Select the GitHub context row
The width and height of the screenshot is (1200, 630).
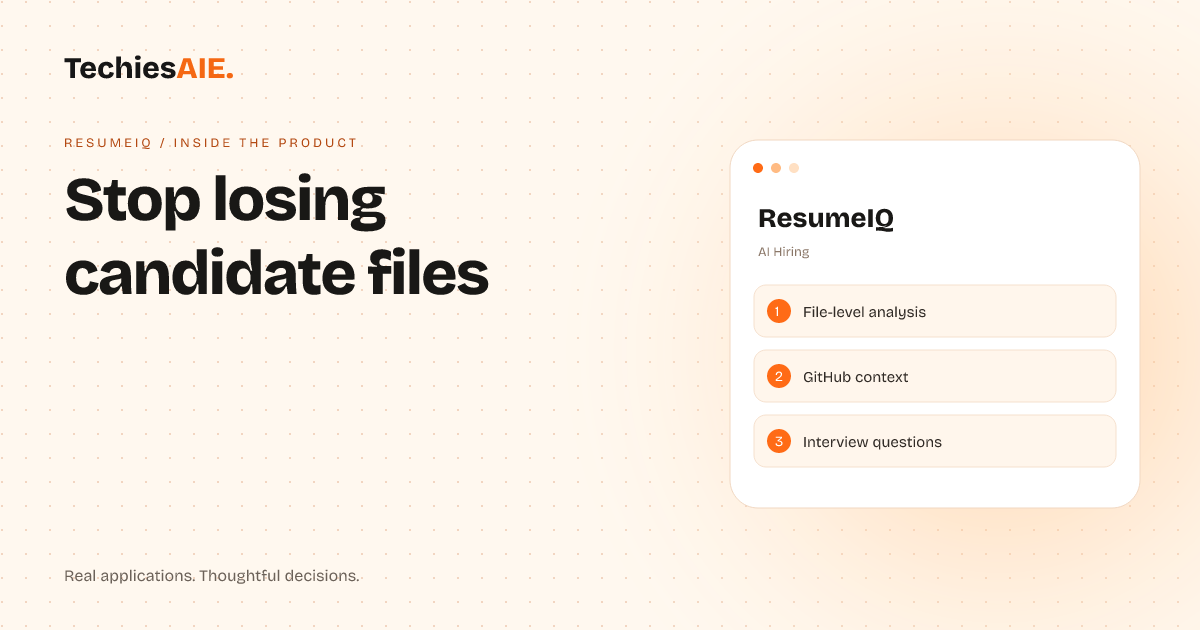934,376
